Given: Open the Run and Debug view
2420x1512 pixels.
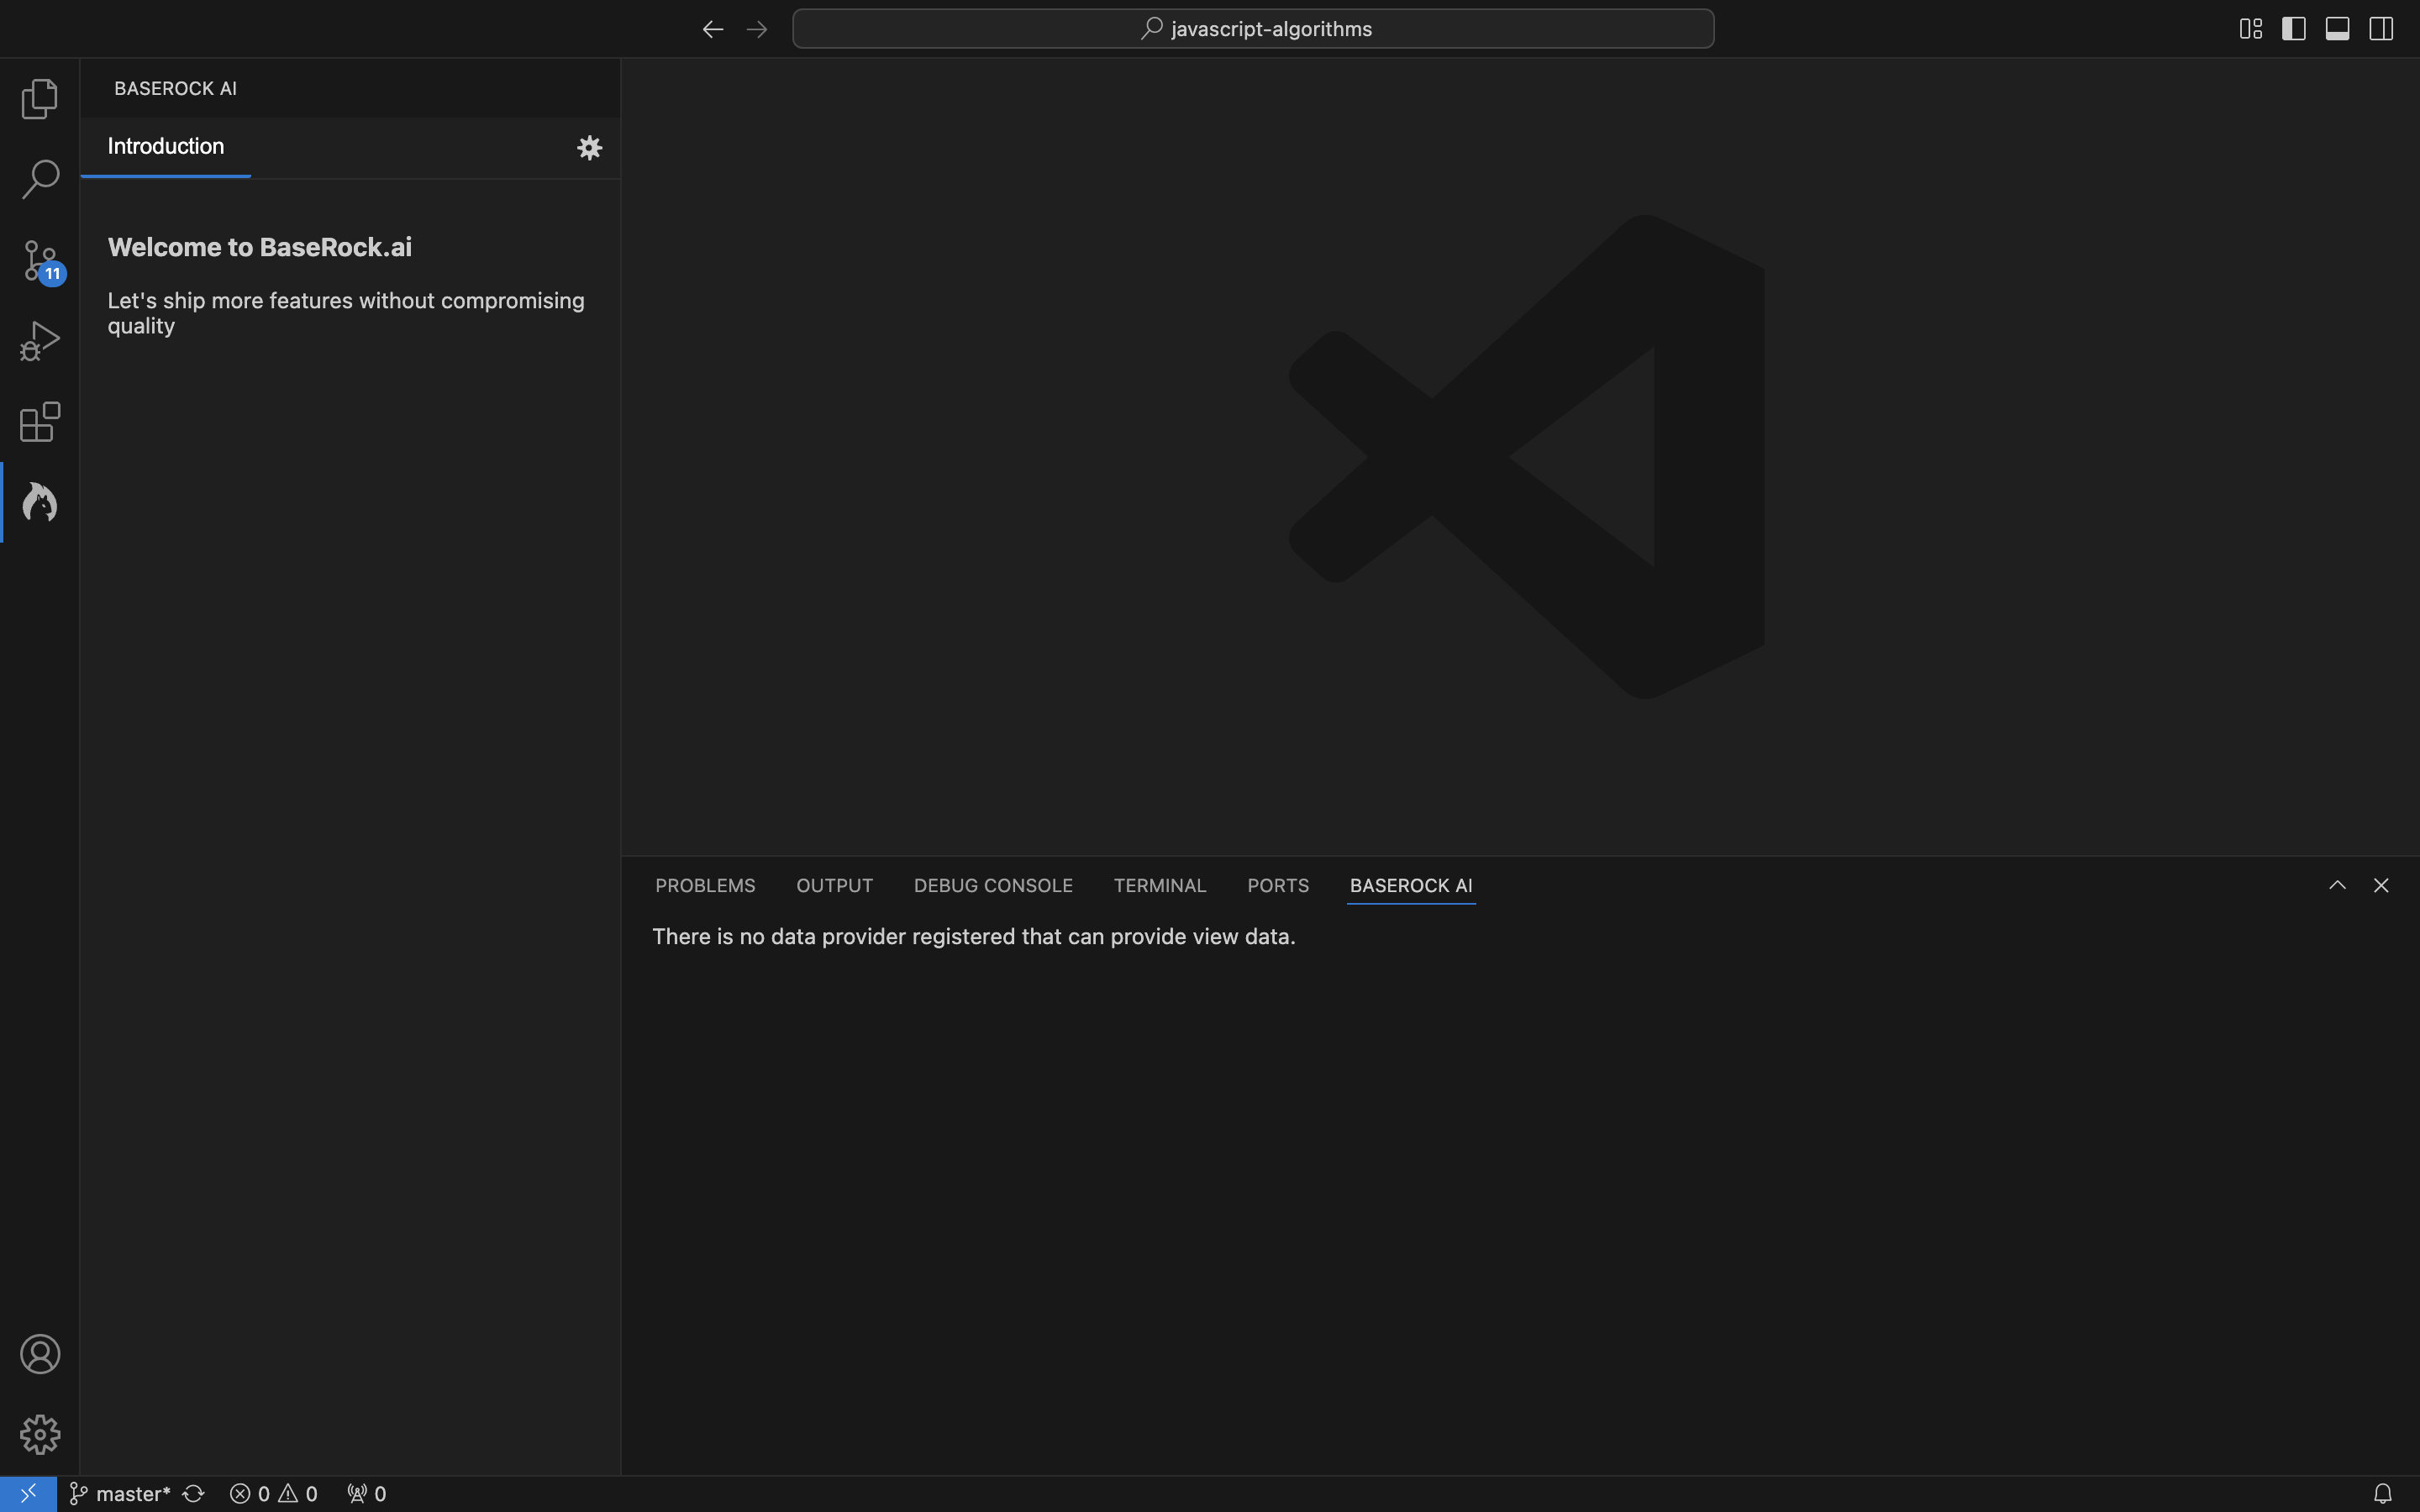Looking at the screenshot, I should pyautogui.click(x=40, y=340).
